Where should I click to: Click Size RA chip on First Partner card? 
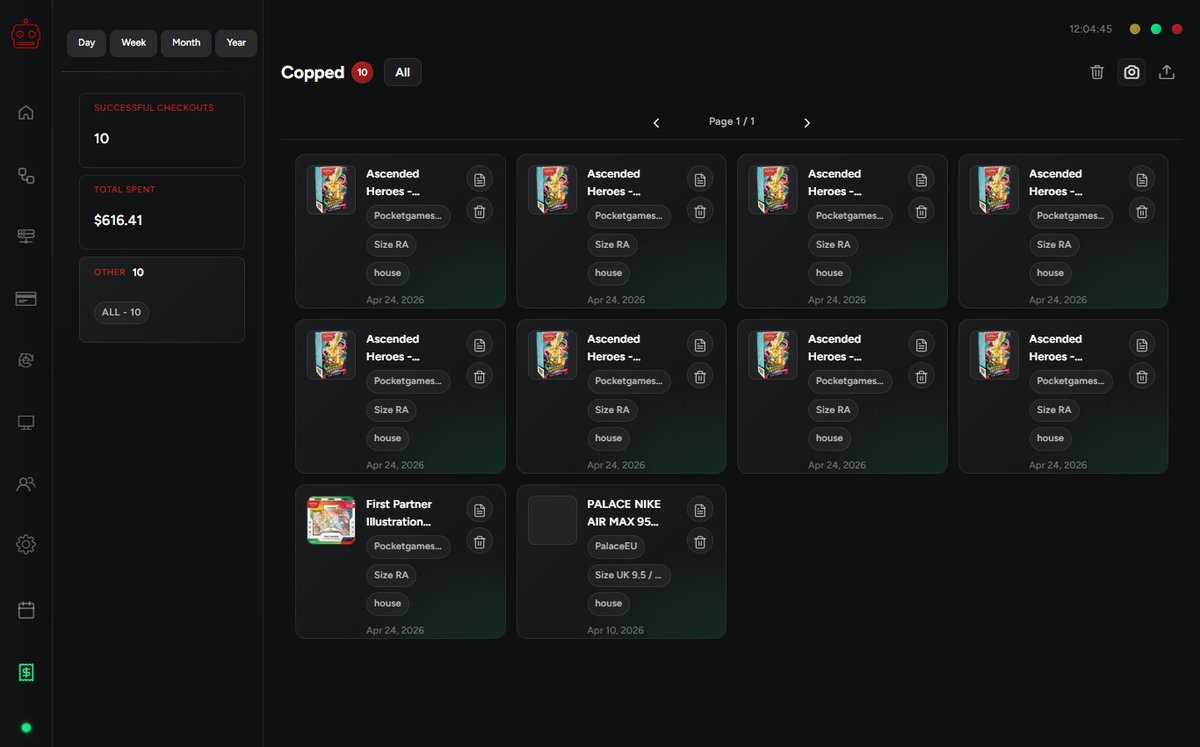click(x=391, y=575)
